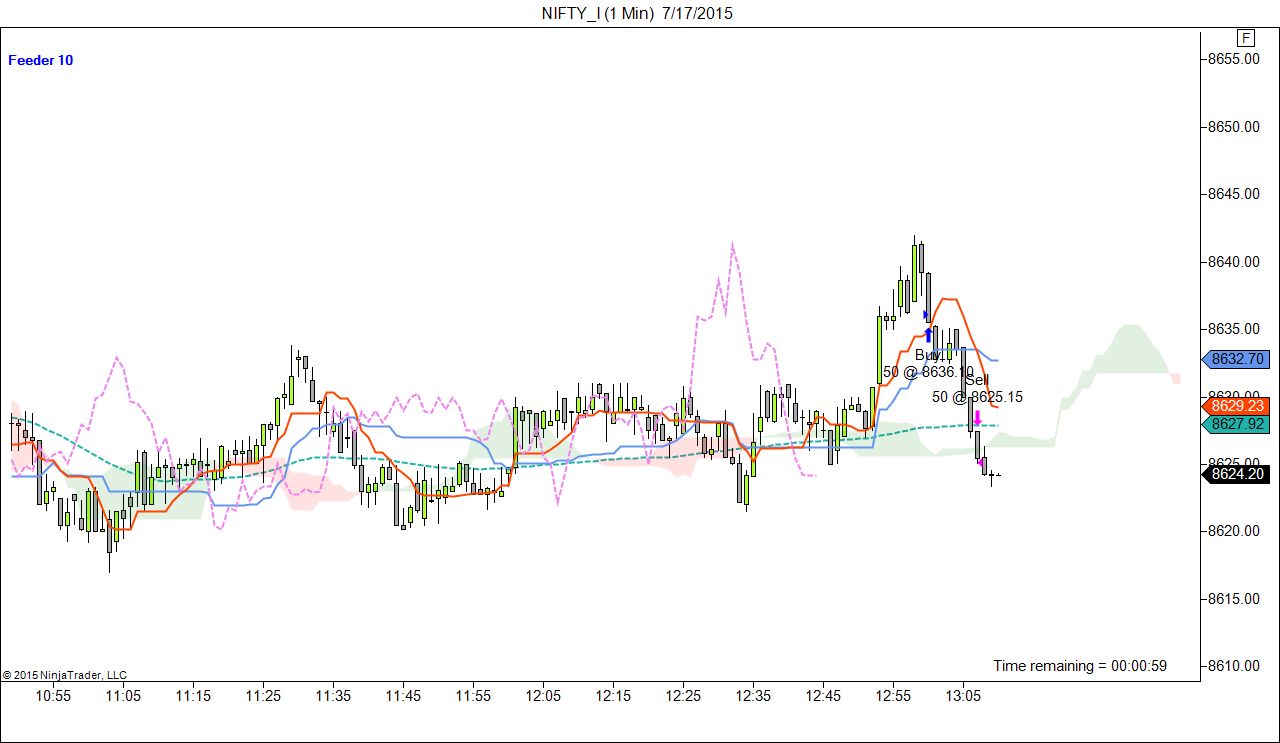Image resolution: width=1280 pixels, height=743 pixels.
Task: Click the teal 8627.92 price marker
Action: click(1238, 424)
